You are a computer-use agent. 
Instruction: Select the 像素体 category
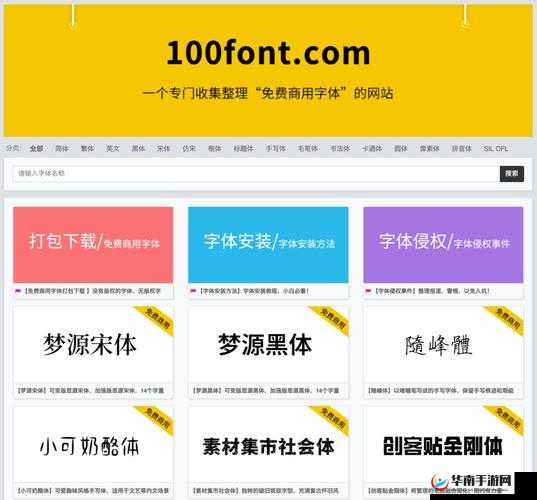coord(429,148)
